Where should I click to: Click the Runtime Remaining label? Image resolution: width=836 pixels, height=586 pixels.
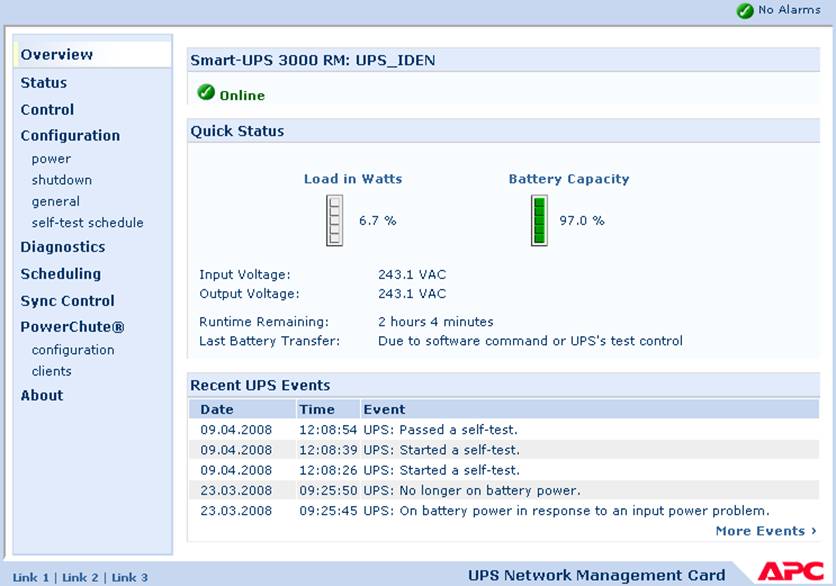click(264, 322)
